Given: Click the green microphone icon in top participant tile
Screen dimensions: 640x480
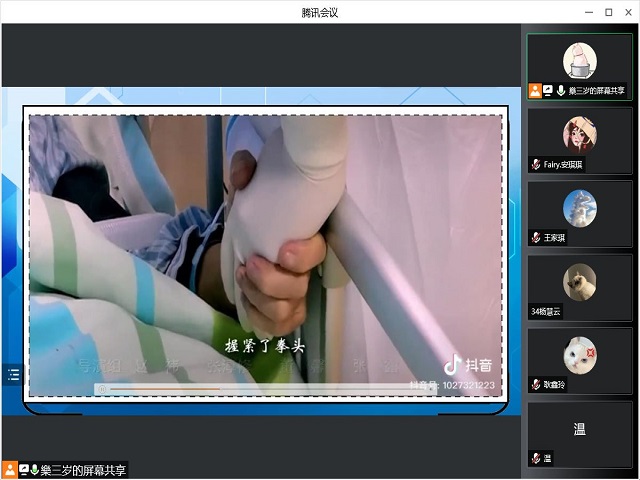Looking at the screenshot, I should coord(560,91).
